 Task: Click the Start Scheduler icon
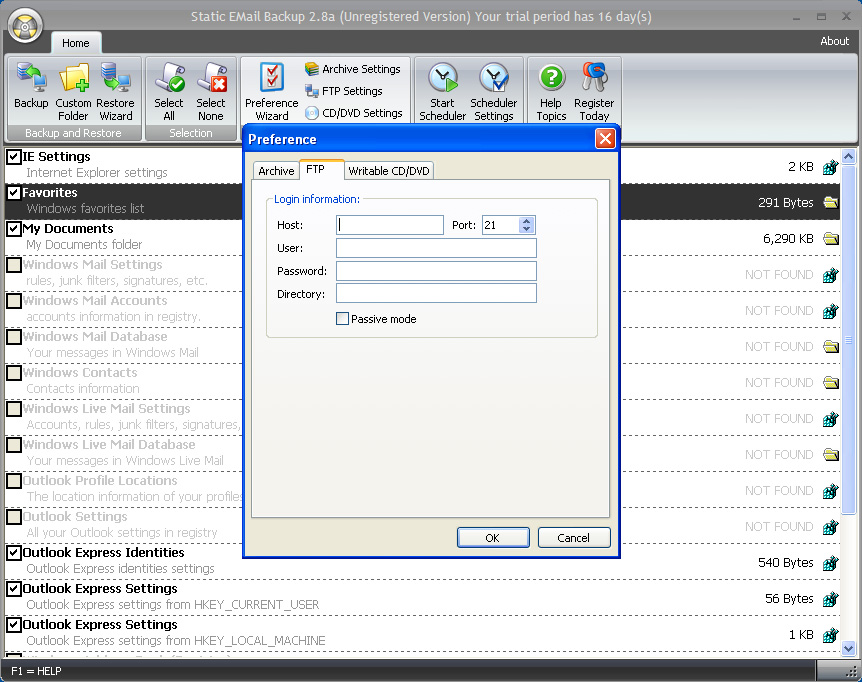(442, 88)
